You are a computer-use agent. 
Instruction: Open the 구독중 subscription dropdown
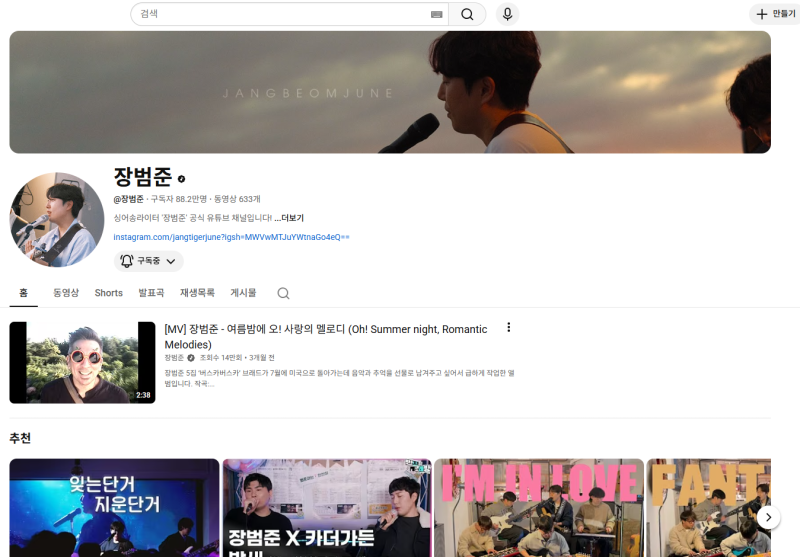[x=148, y=261]
